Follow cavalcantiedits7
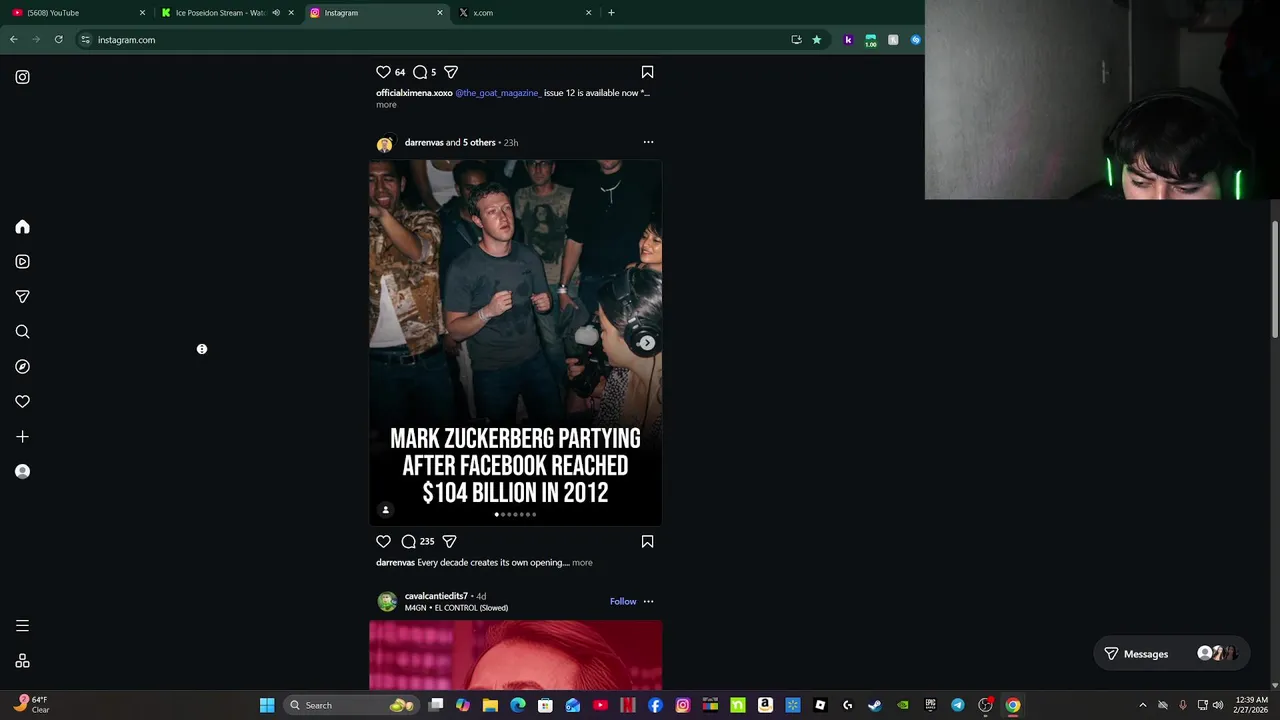This screenshot has height=720, width=1280. click(623, 601)
